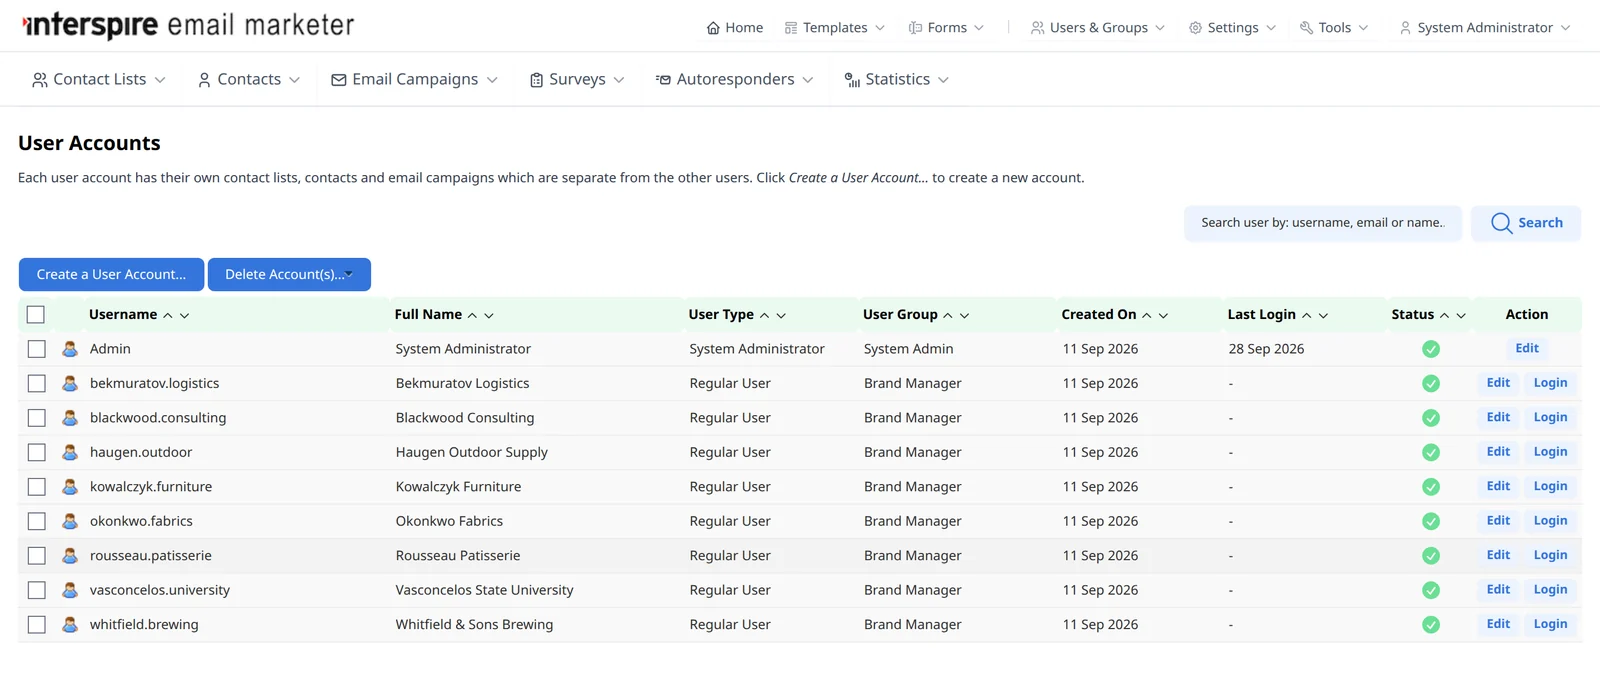Click the green status icon for rousseau.patisserie

pos(1431,556)
